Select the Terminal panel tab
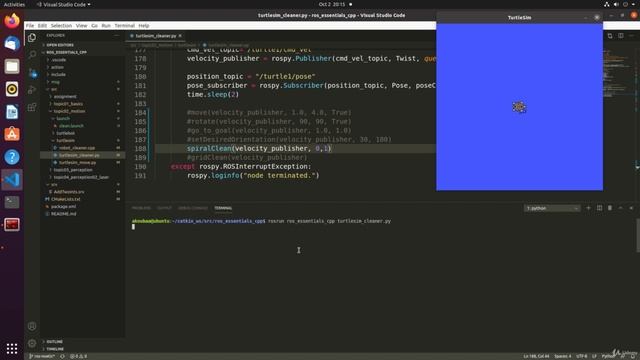 point(223,208)
